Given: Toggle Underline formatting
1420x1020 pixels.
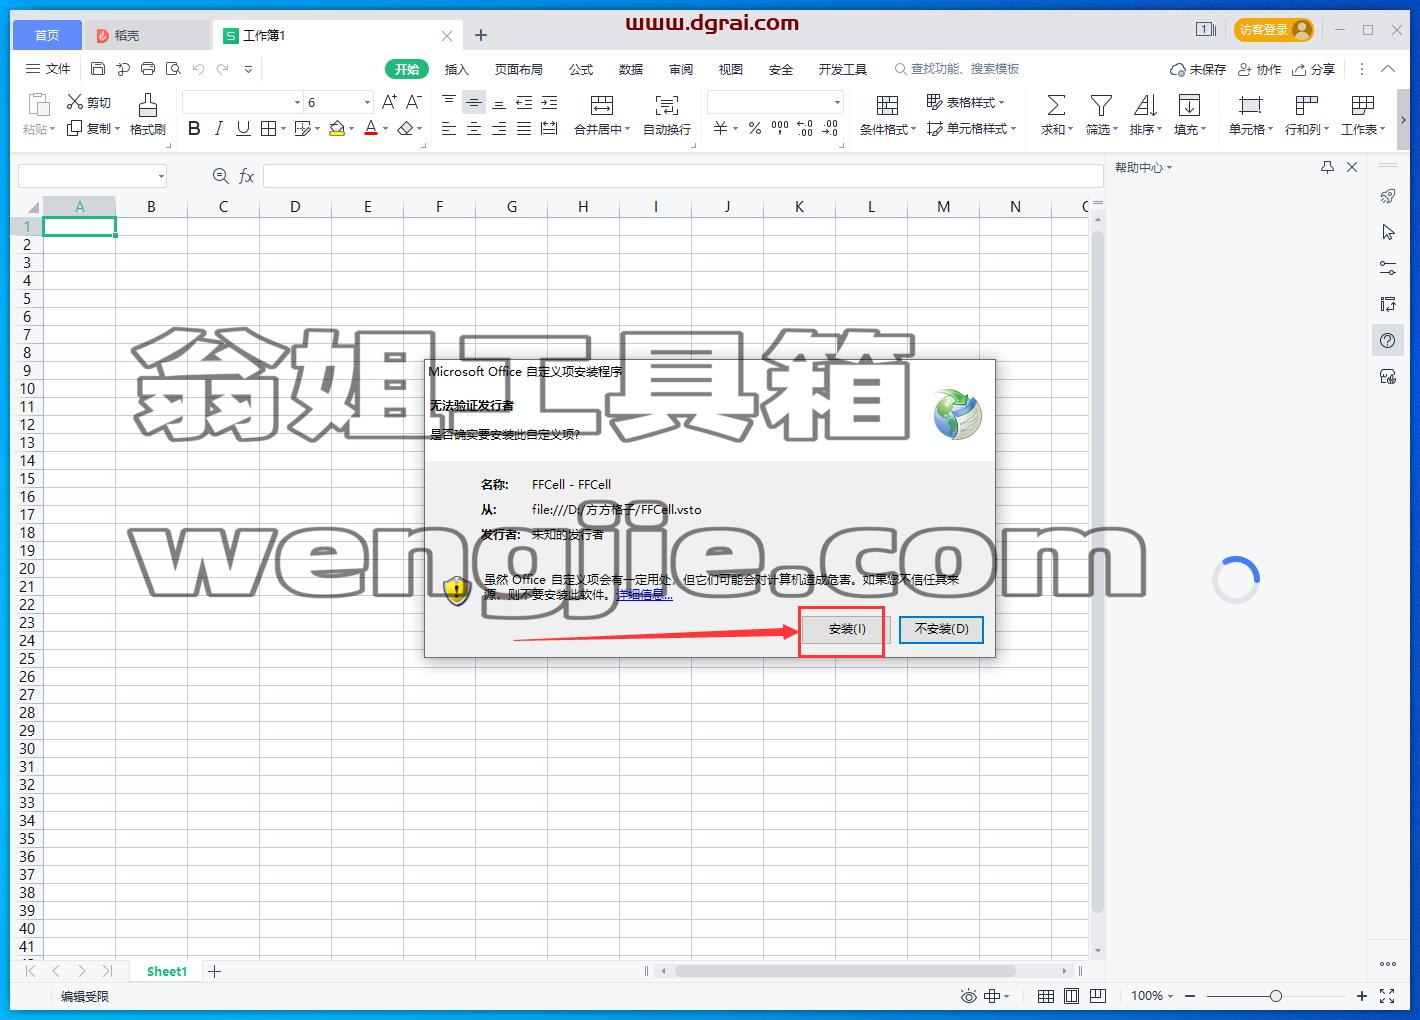Looking at the screenshot, I should tap(243, 129).
